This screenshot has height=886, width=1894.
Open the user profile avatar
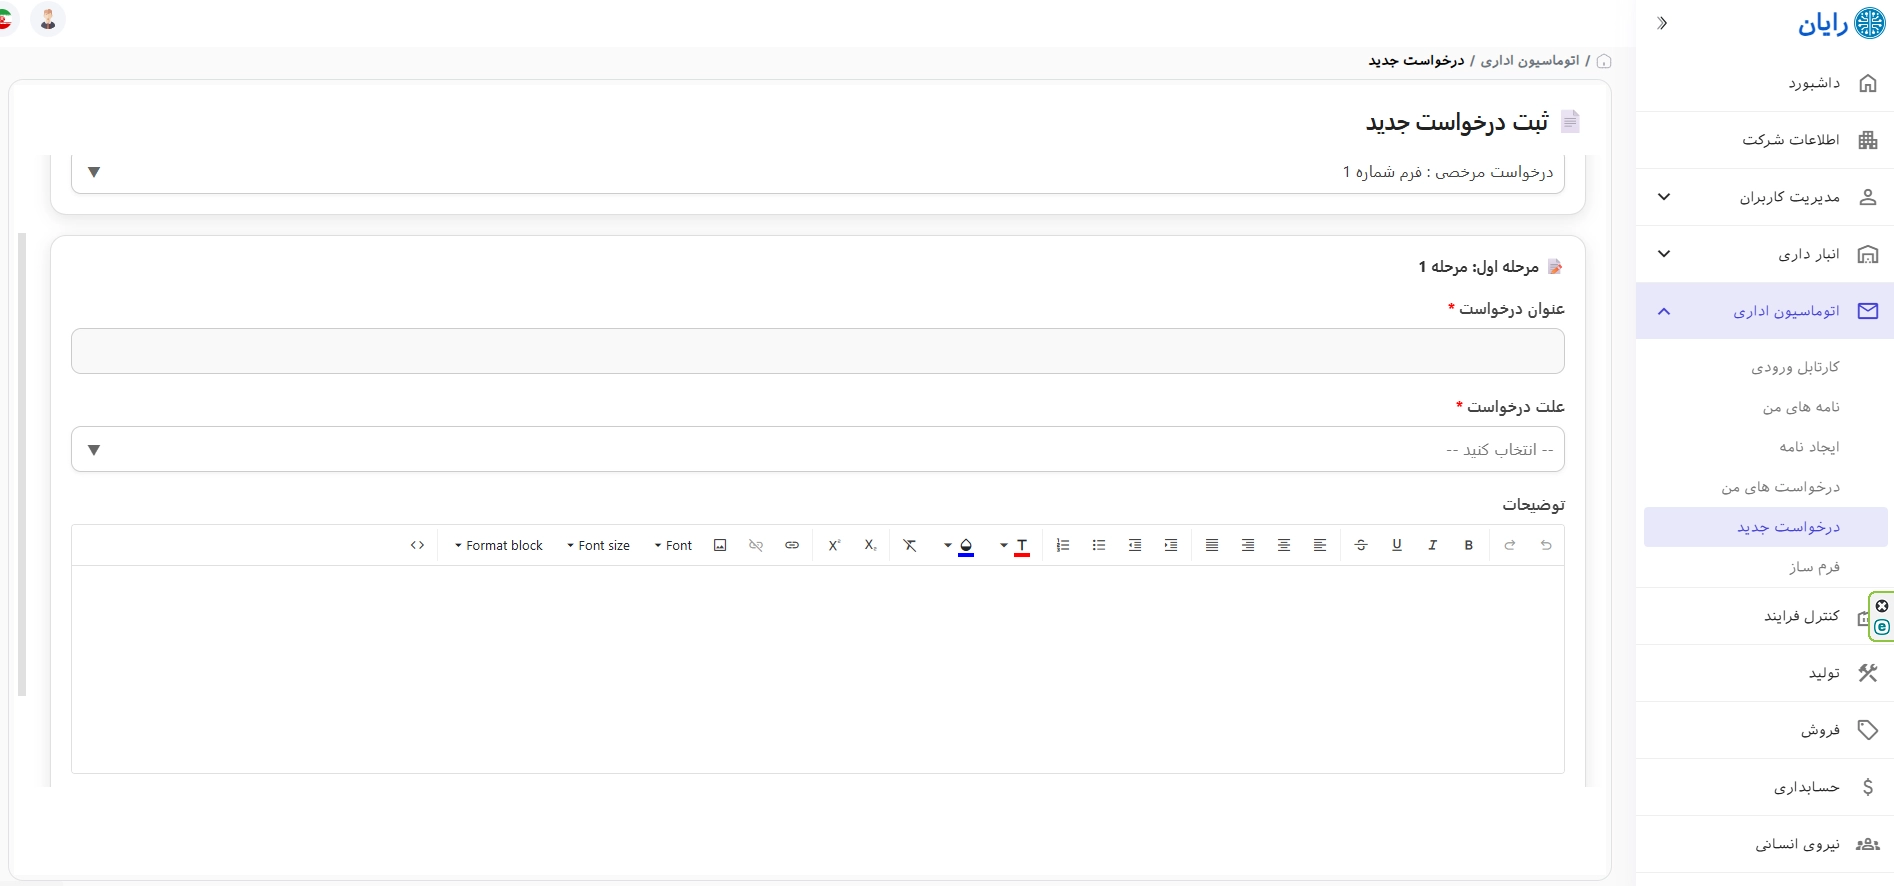(x=48, y=19)
